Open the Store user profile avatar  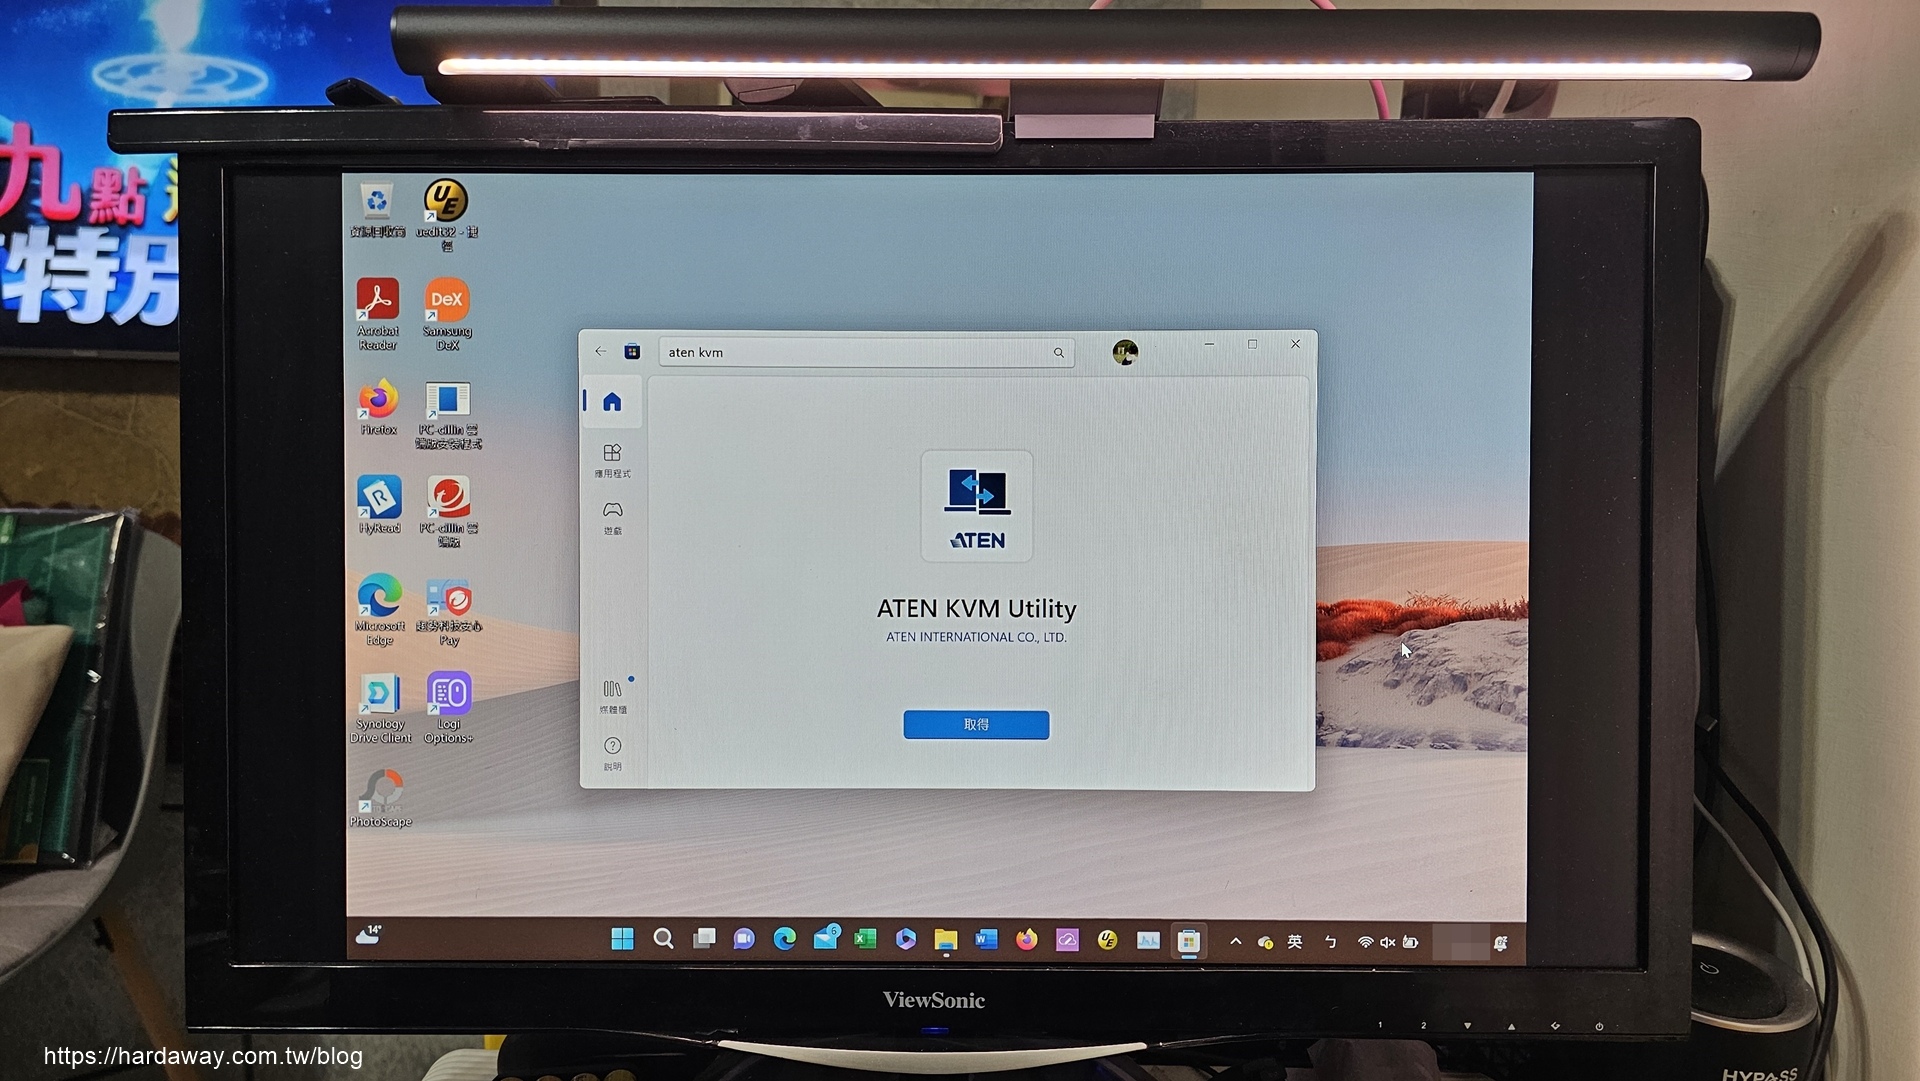[x=1125, y=352]
